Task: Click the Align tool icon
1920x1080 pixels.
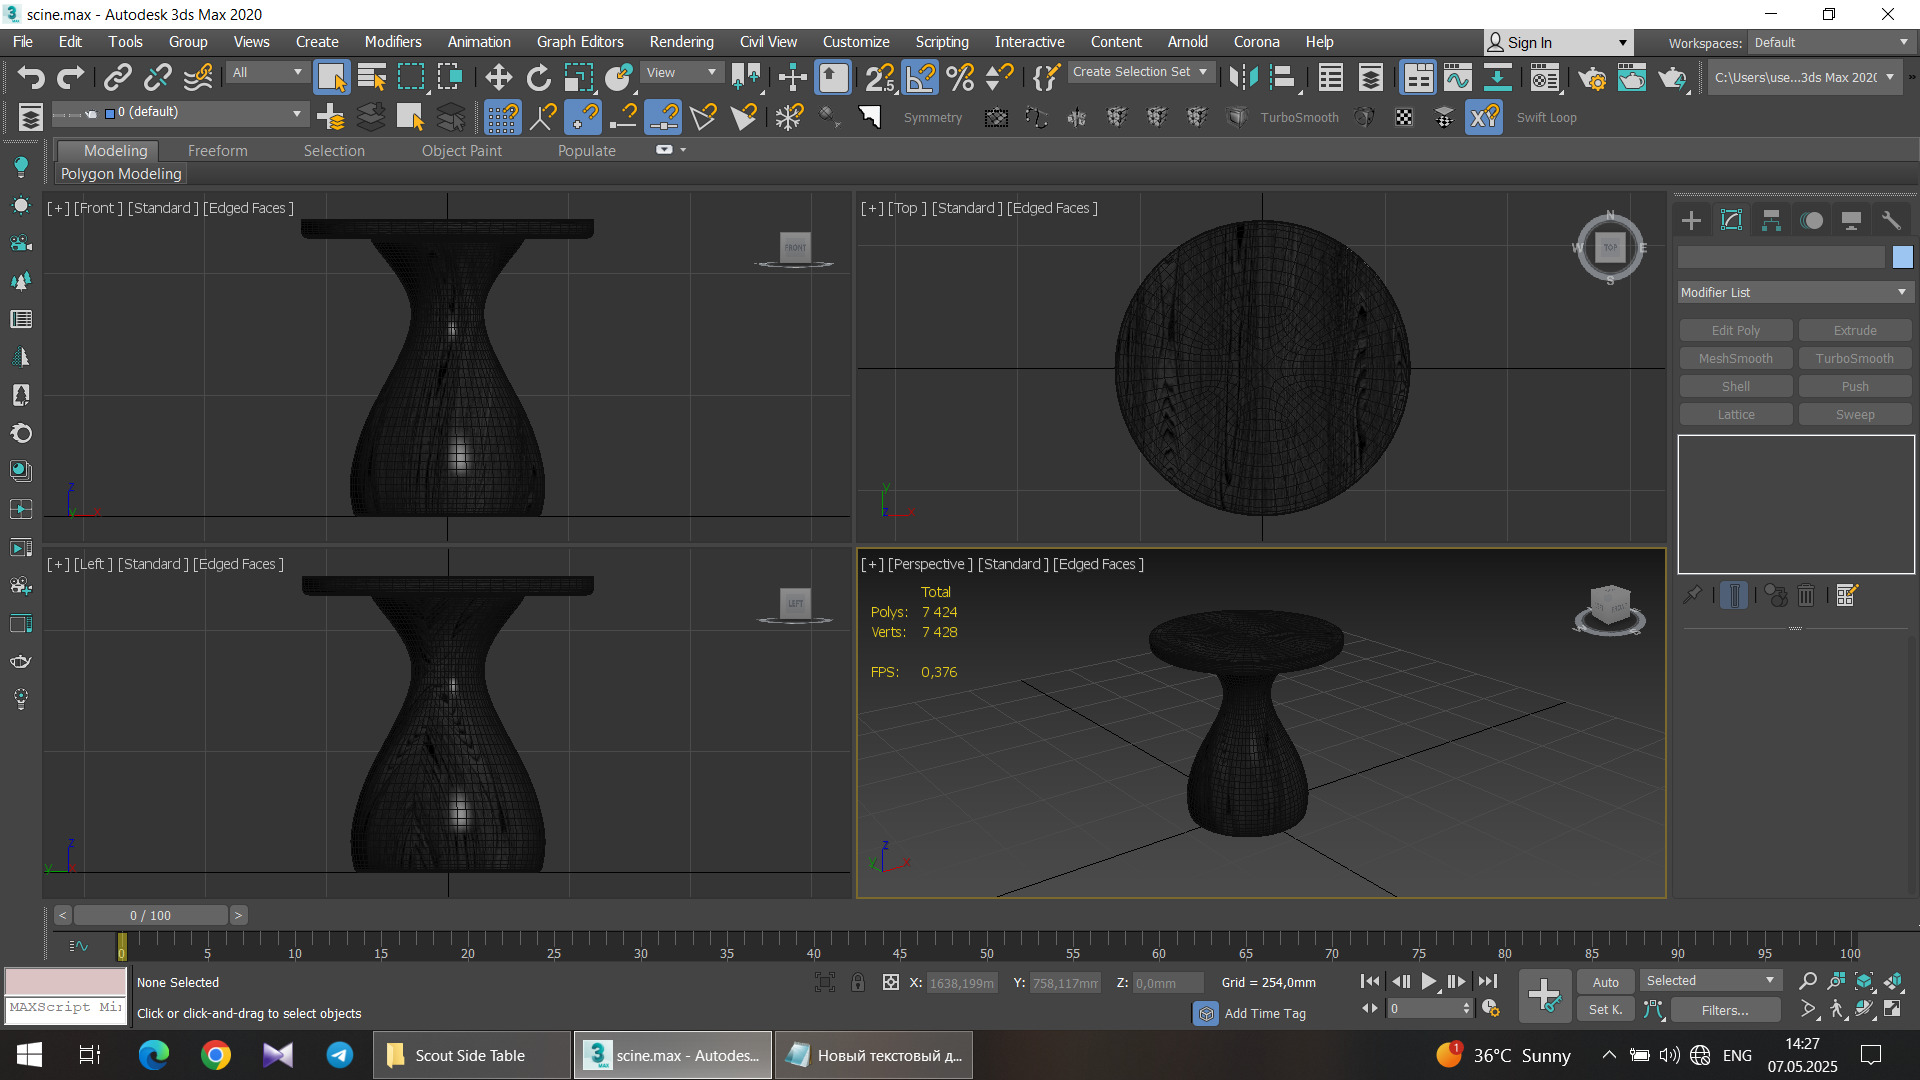Action: pos(1283,77)
